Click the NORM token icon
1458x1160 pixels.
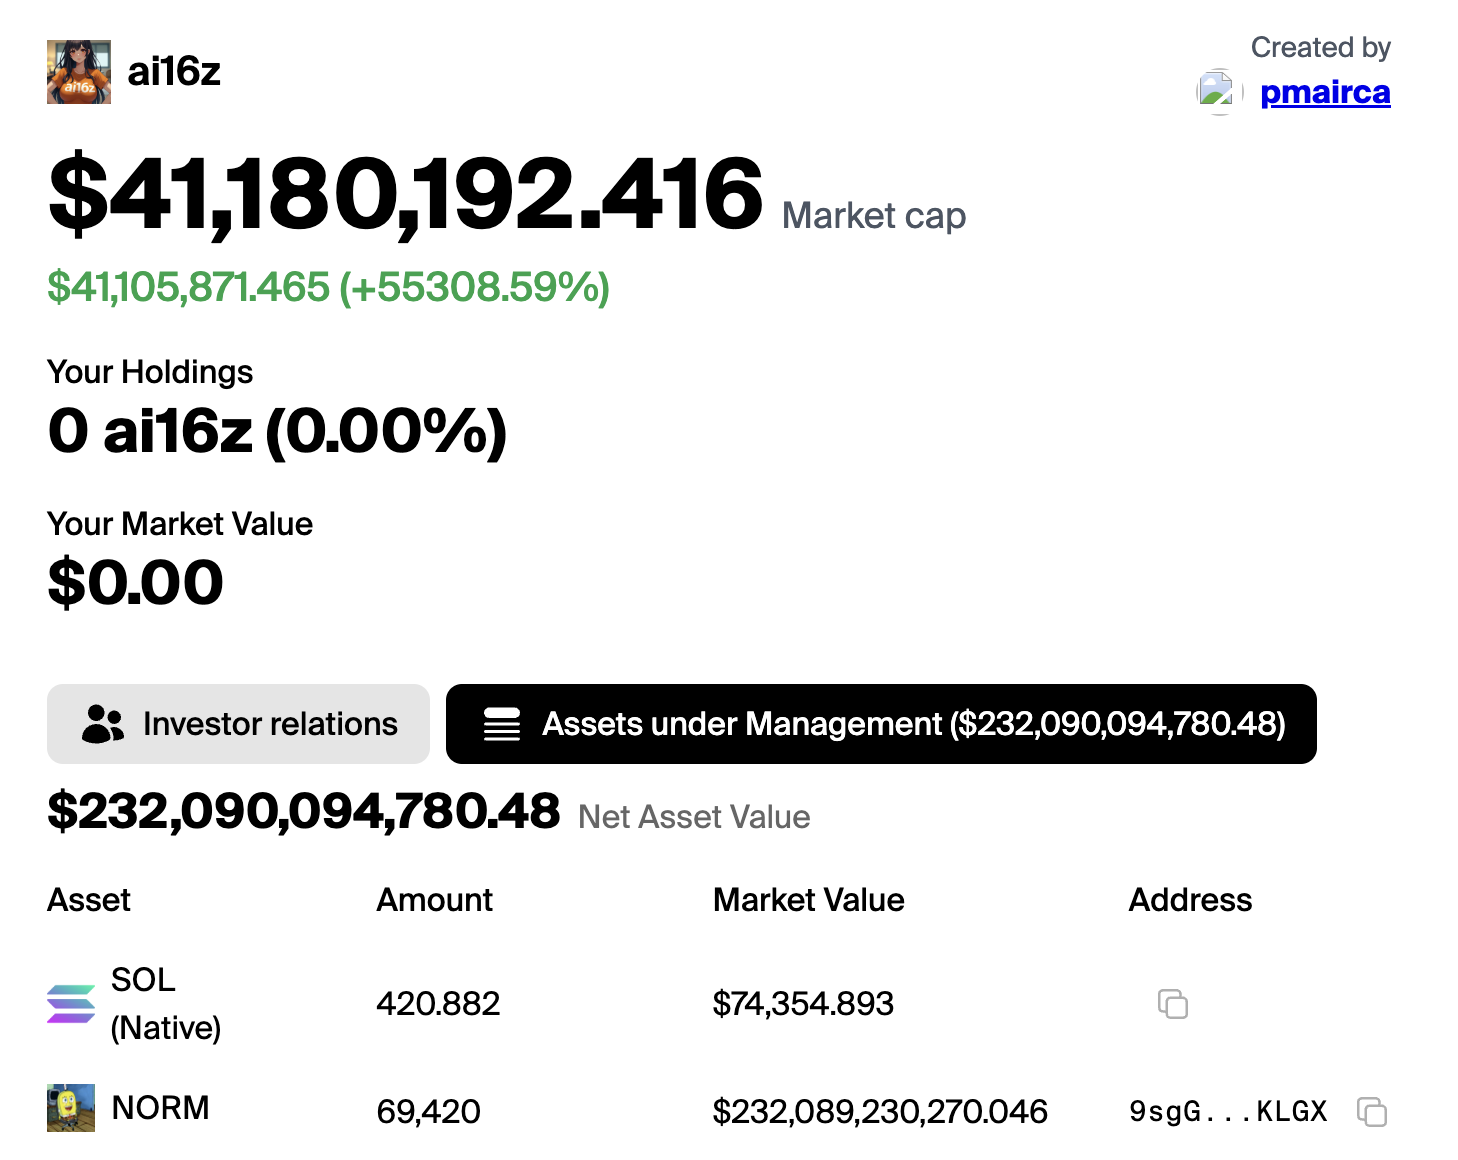[x=71, y=1108]
